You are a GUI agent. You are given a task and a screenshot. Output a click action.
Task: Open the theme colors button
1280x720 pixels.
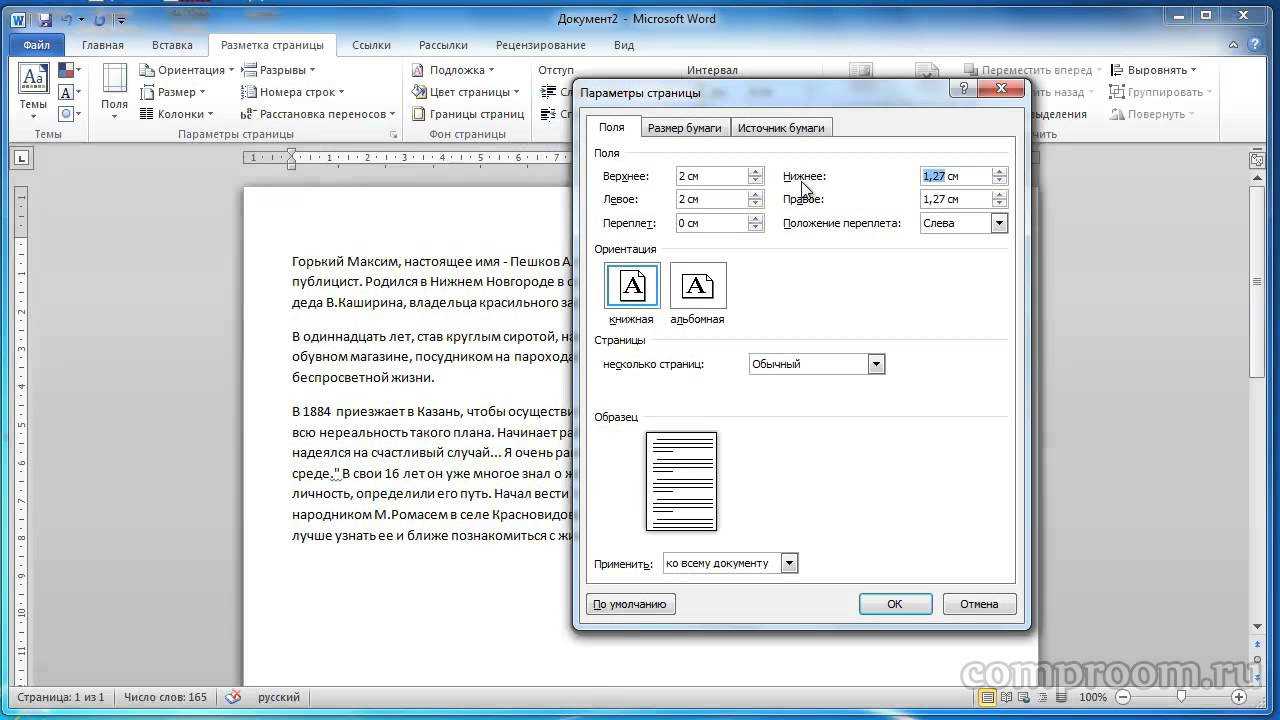tap(68, 70)
